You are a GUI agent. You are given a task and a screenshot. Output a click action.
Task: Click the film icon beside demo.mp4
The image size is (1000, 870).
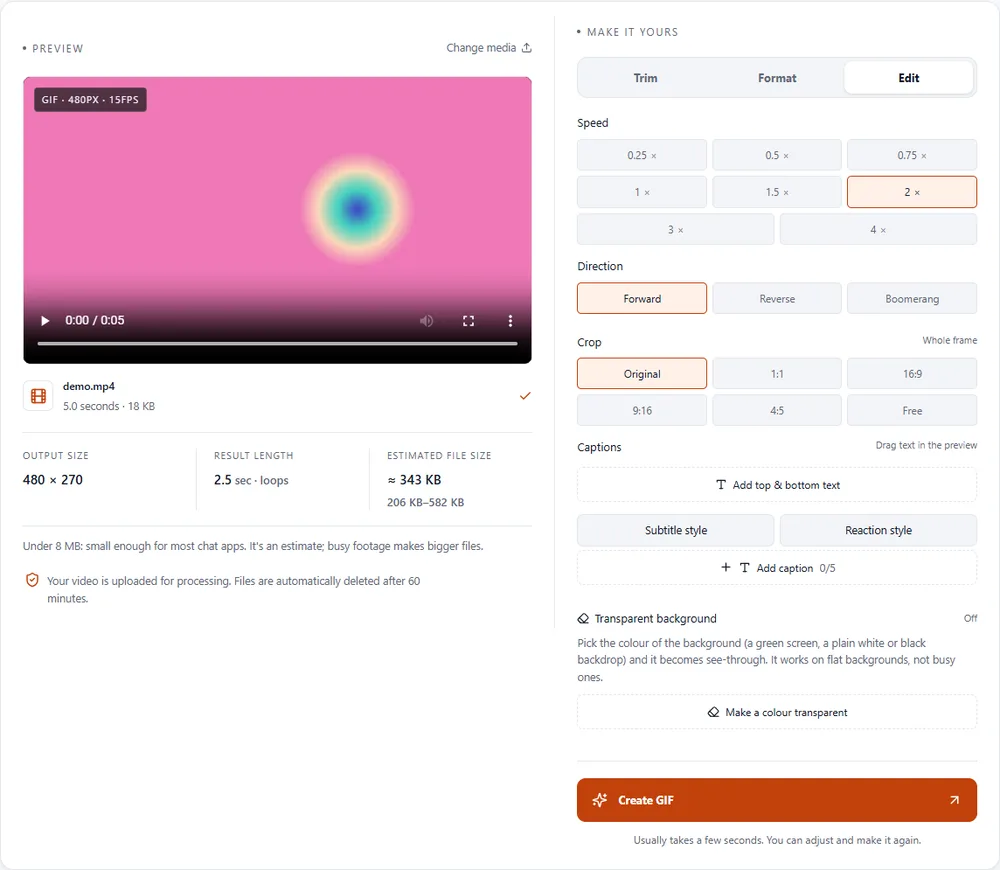coord(38,396)
